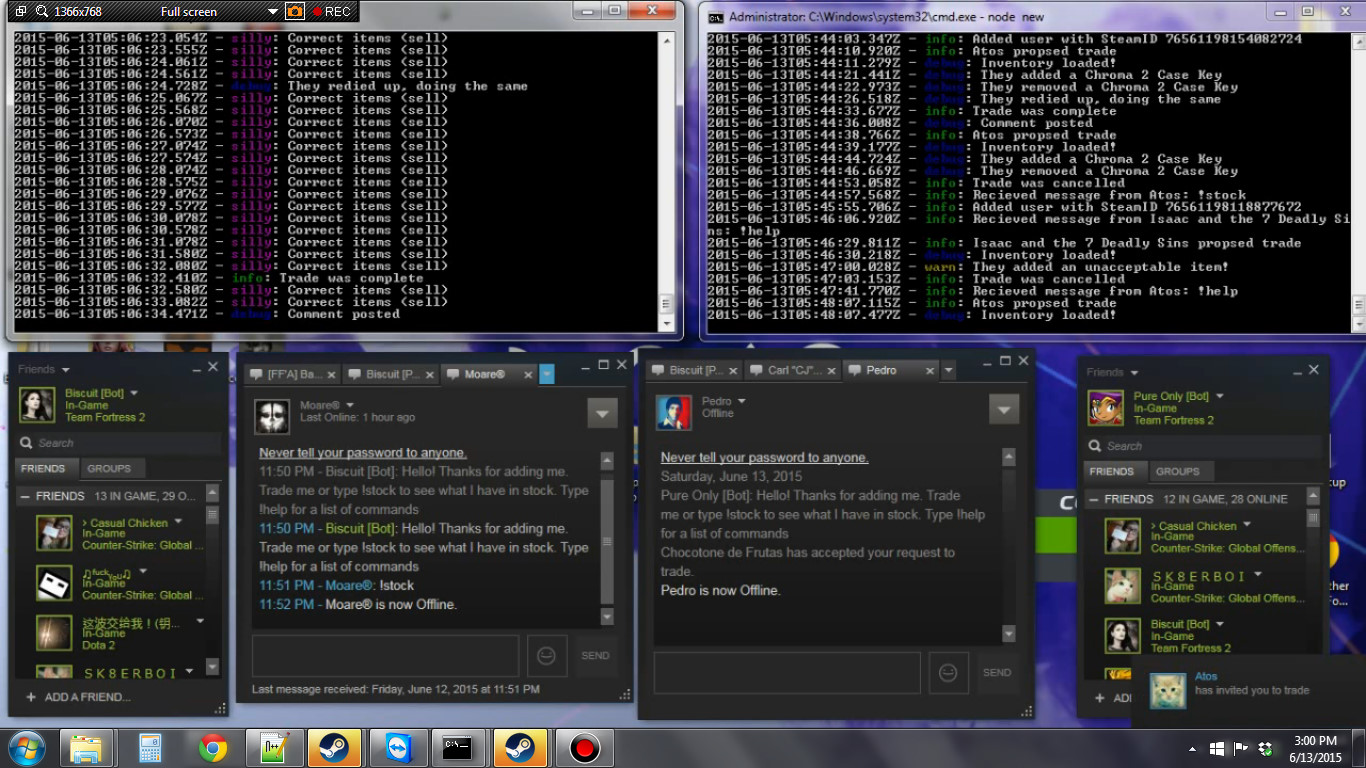Open the resolution dropdown next to Full screen
The width and height of the screenshot is (1366, 768).
pos(273,12)
